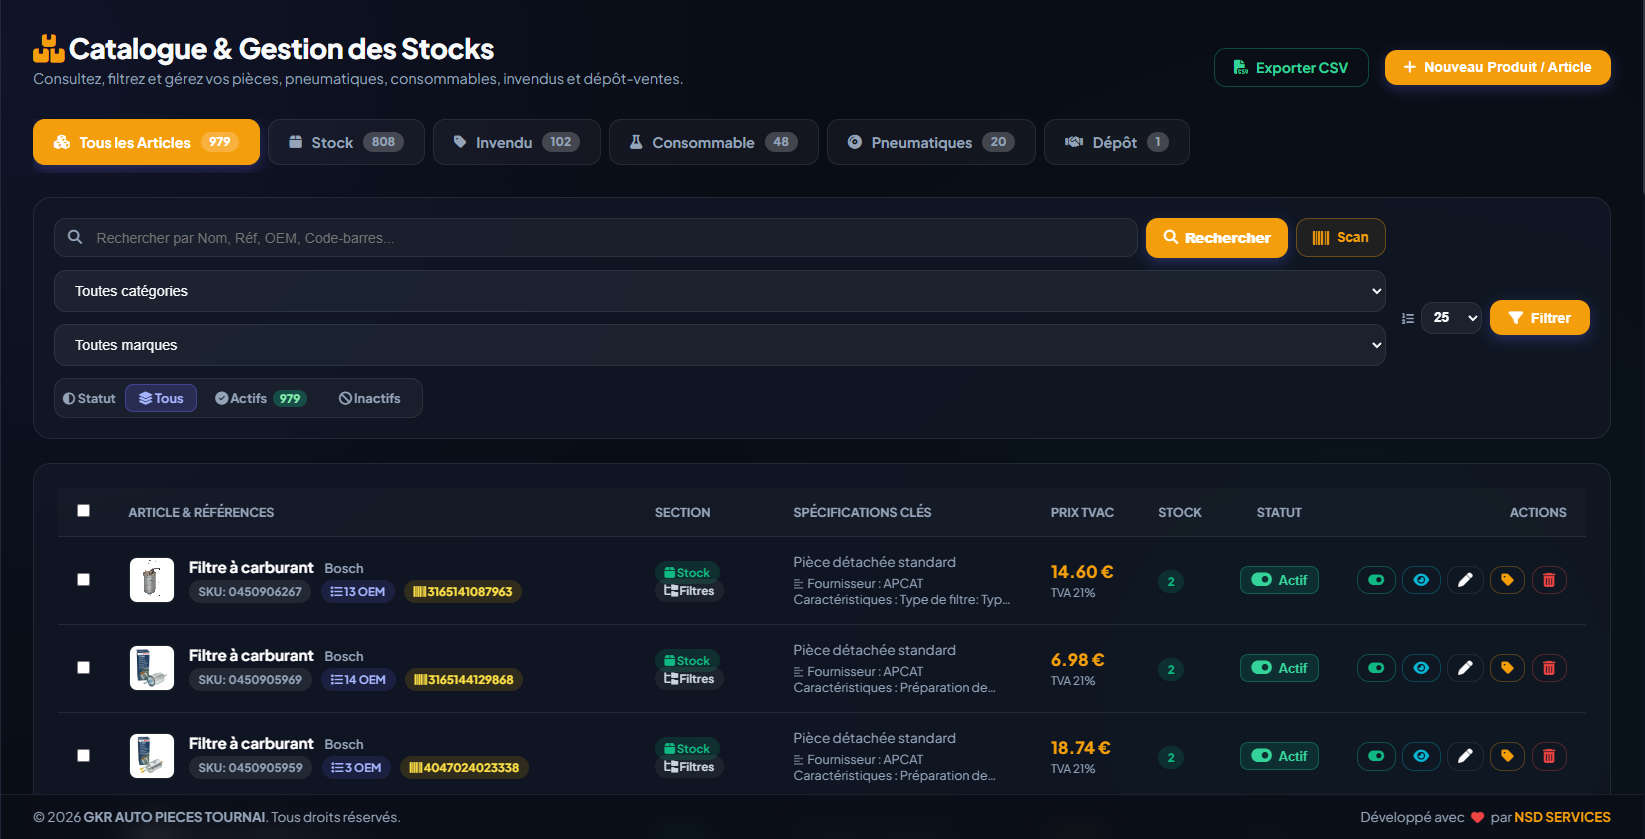Screen dimensions: 1645x839
Task: Check the box for SKU 0450905959 row
Action: [x=84, y=756]
